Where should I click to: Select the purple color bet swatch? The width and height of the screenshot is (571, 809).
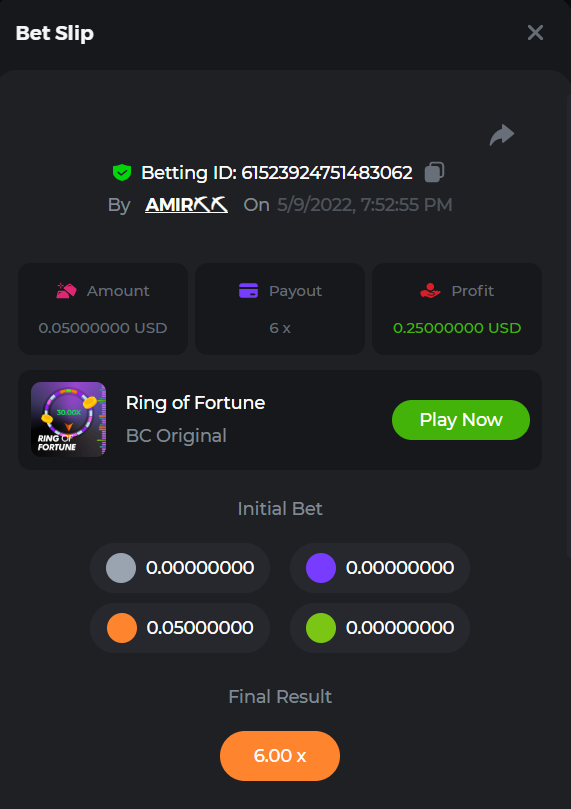[321, 568]
